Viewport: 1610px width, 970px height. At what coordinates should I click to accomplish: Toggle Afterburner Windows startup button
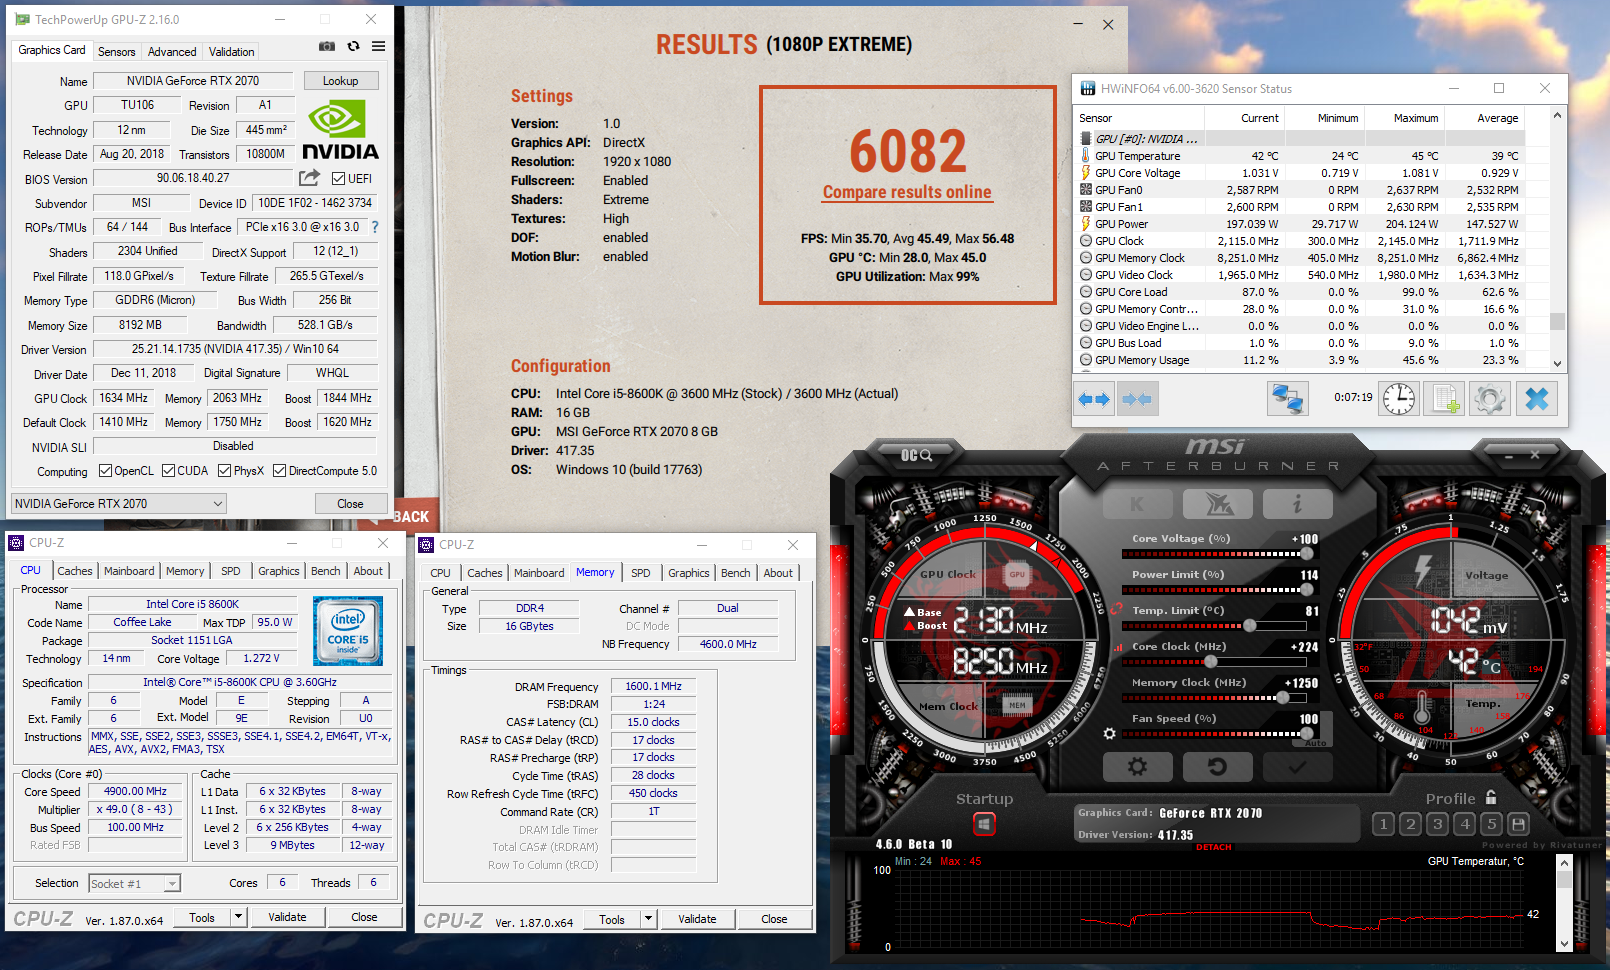(984, 824)
